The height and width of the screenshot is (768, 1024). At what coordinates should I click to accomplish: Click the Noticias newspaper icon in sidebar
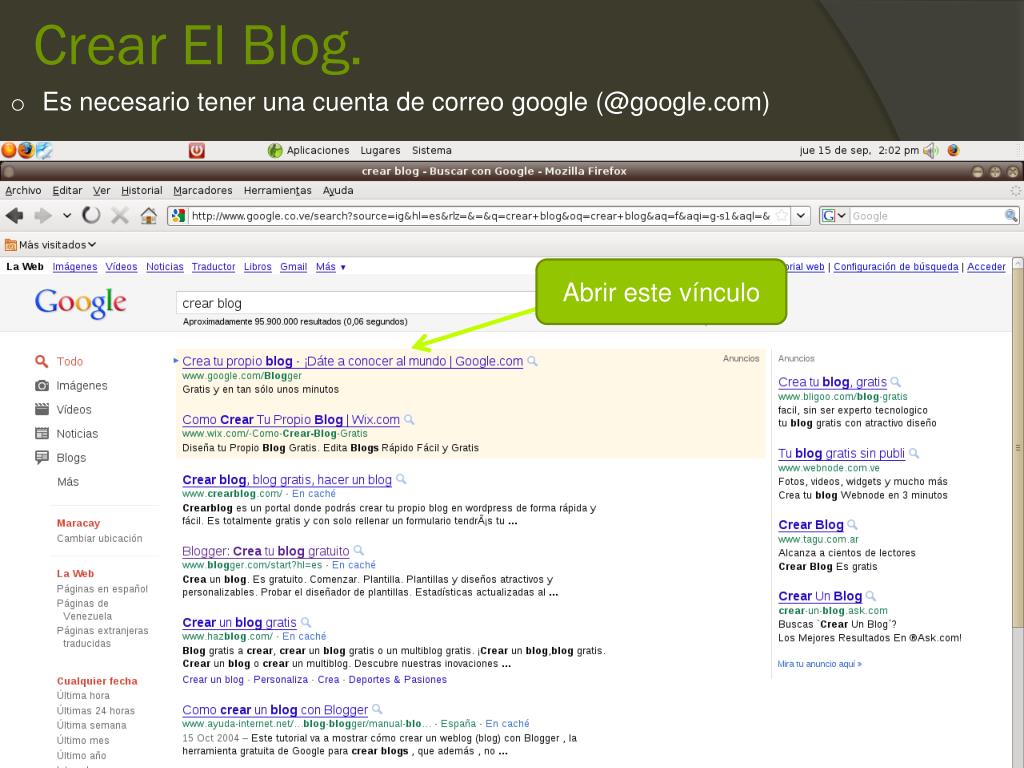click(42, 434)
